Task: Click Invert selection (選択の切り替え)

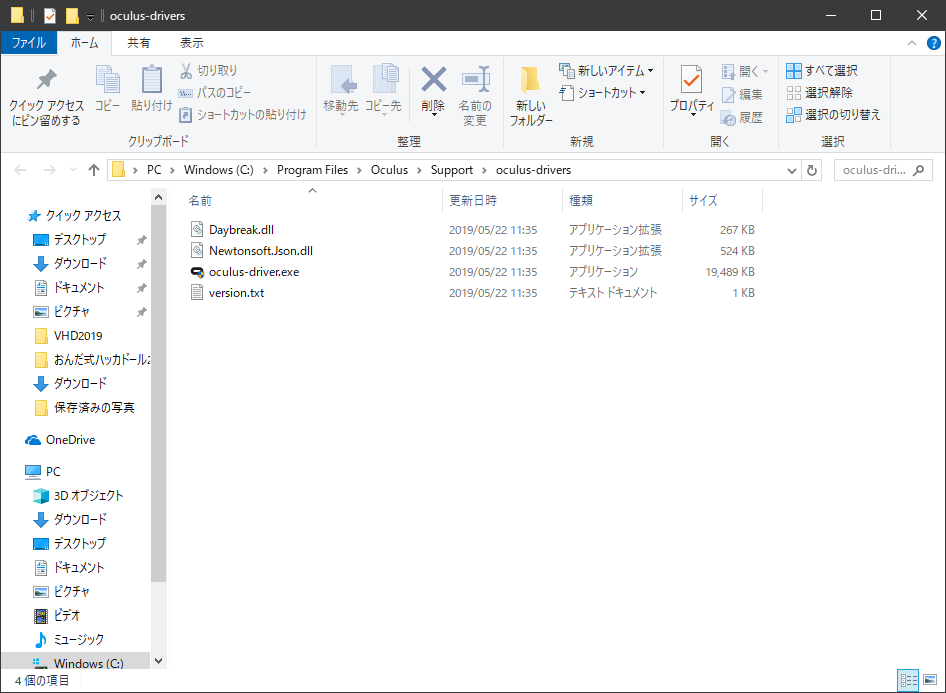Action: [x=833, y=115]
